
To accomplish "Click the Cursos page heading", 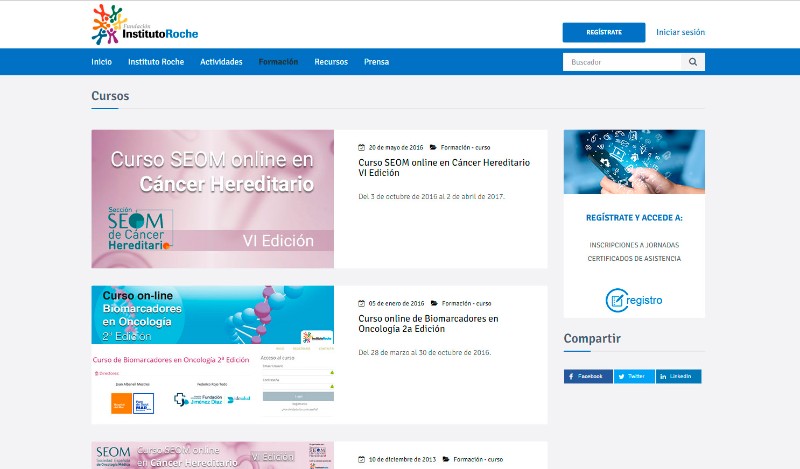I will (x=110, y=96).
